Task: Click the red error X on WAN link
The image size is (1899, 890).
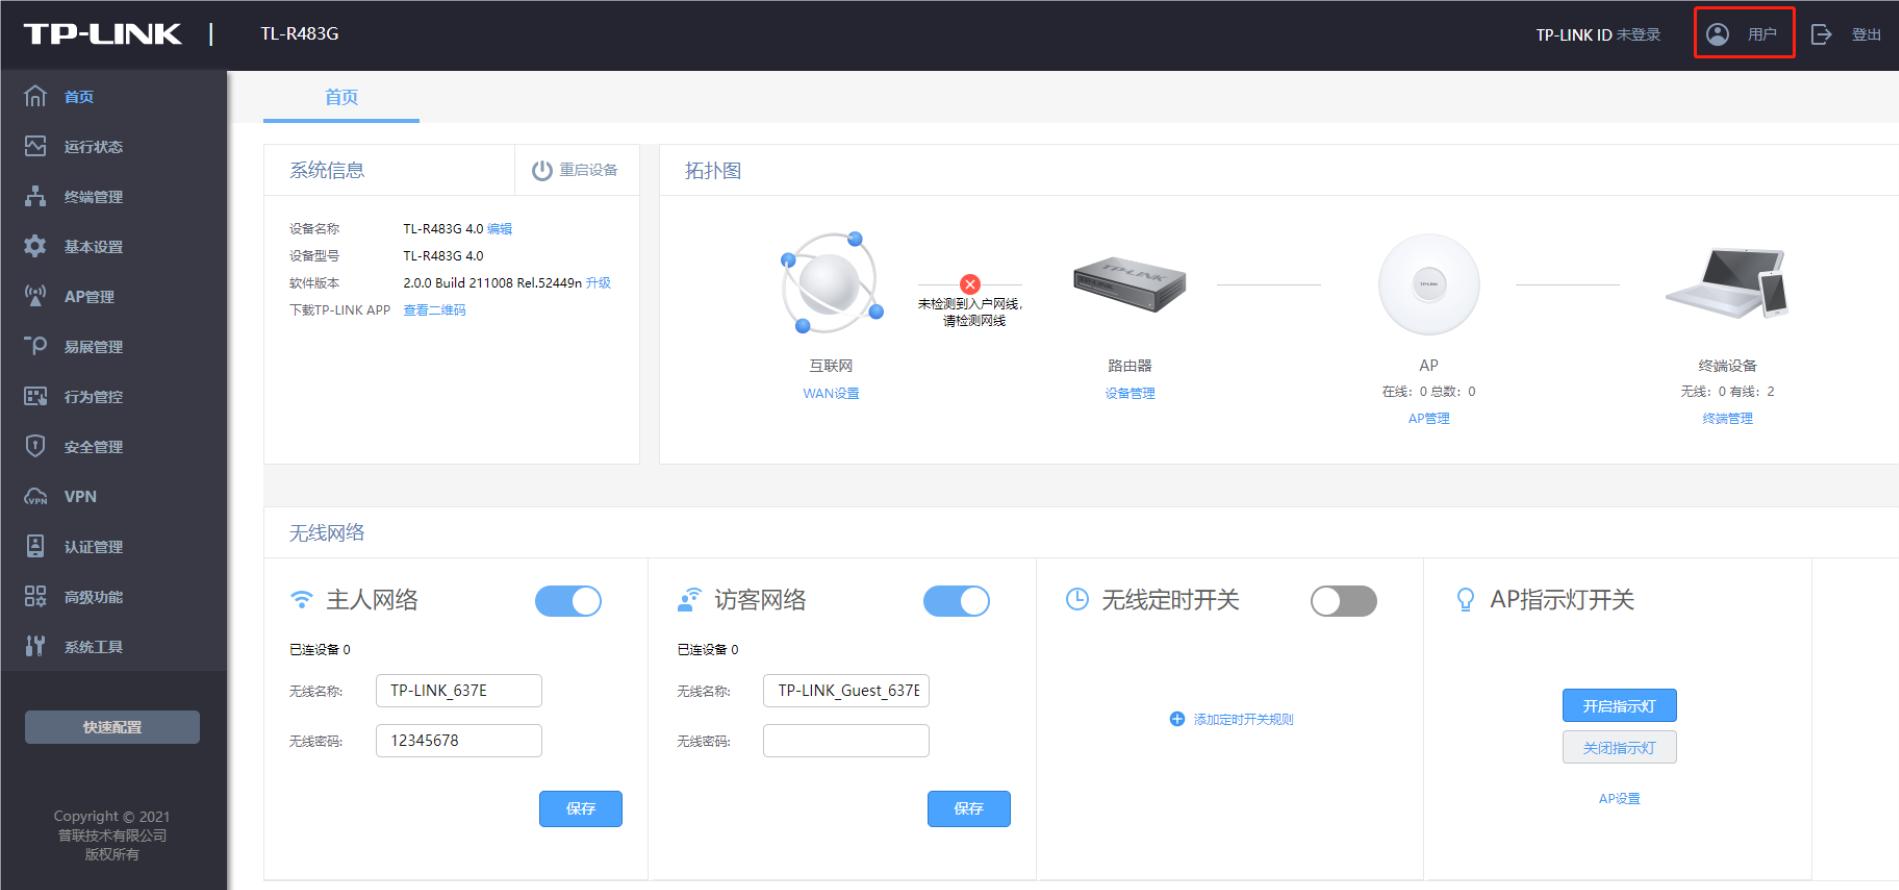Action: (970, 284)
